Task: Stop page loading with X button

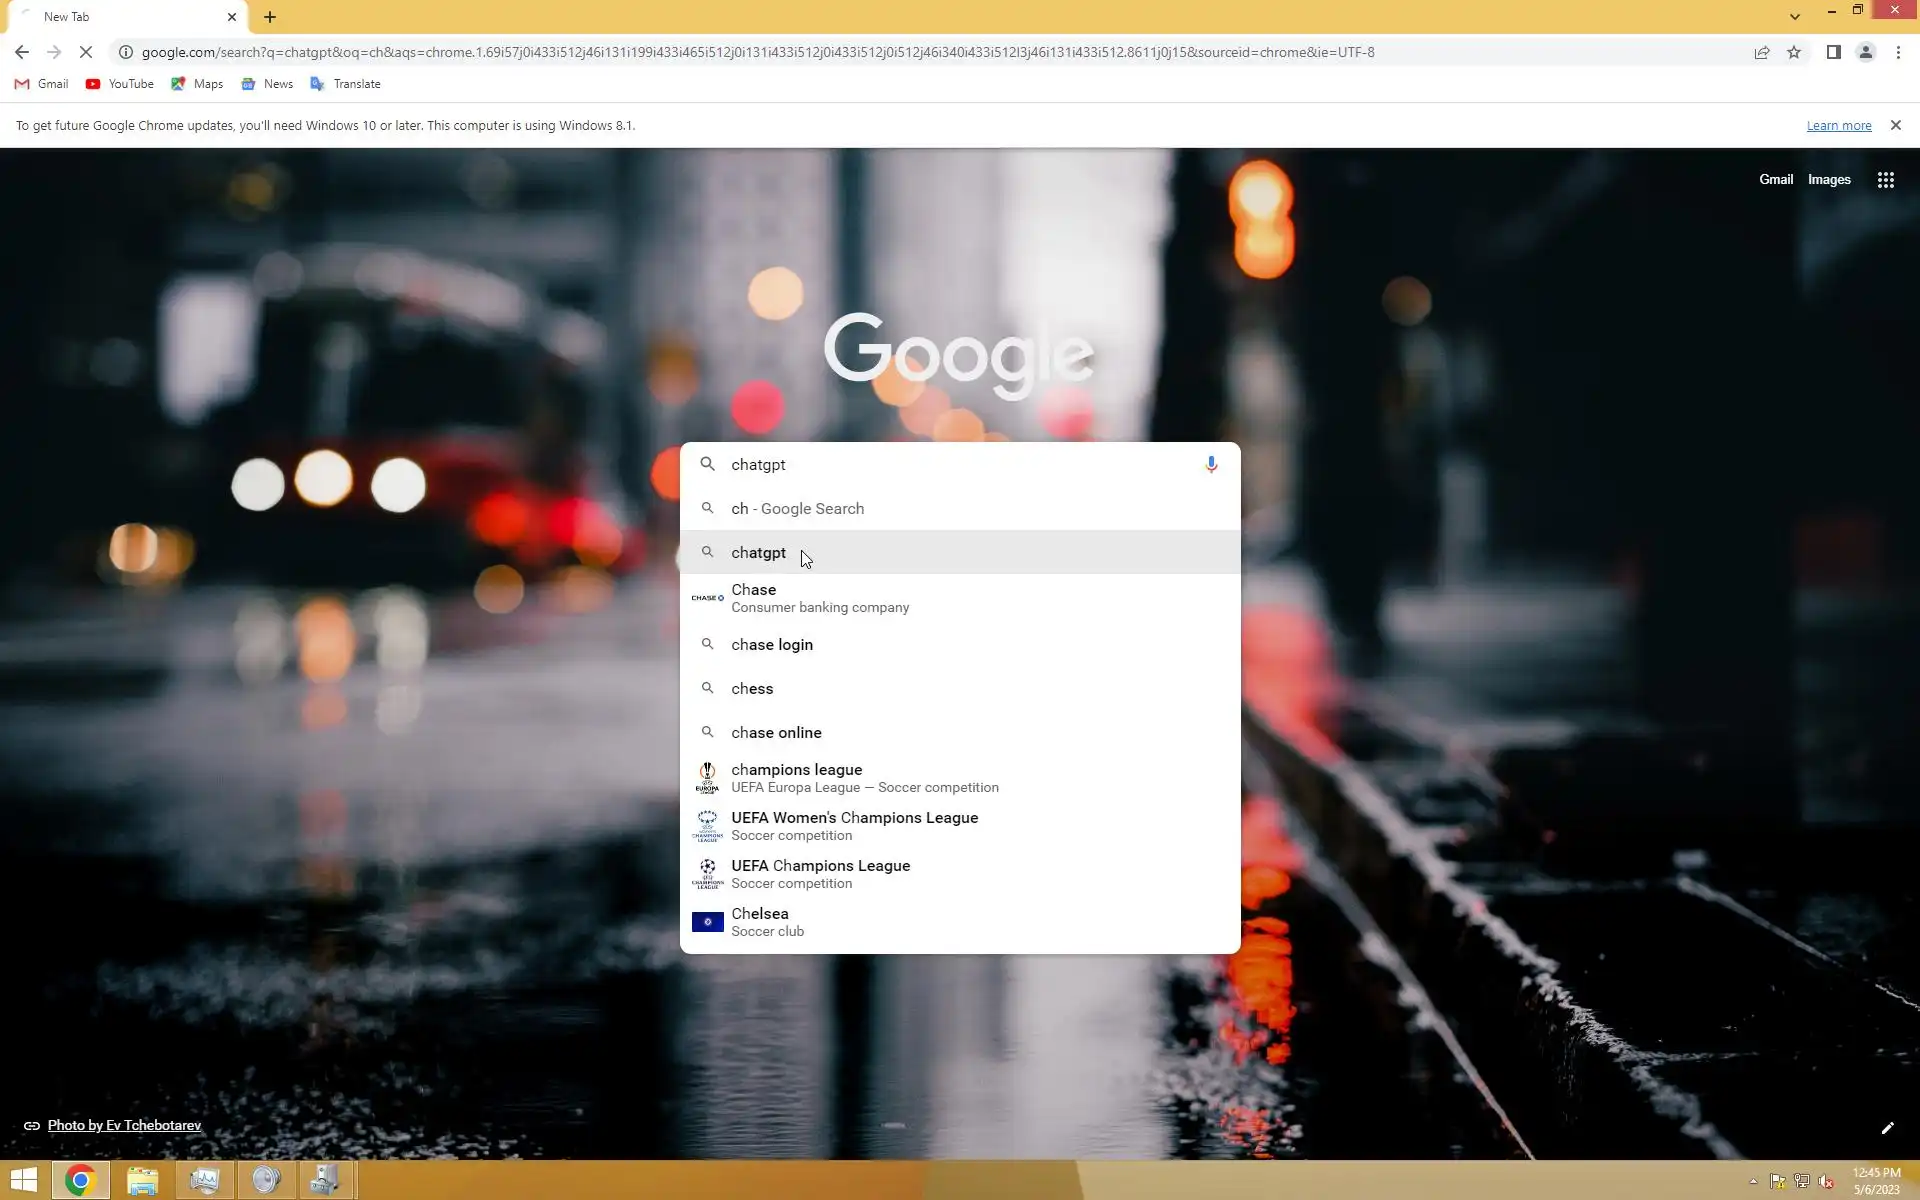Action: pos(86,52)
